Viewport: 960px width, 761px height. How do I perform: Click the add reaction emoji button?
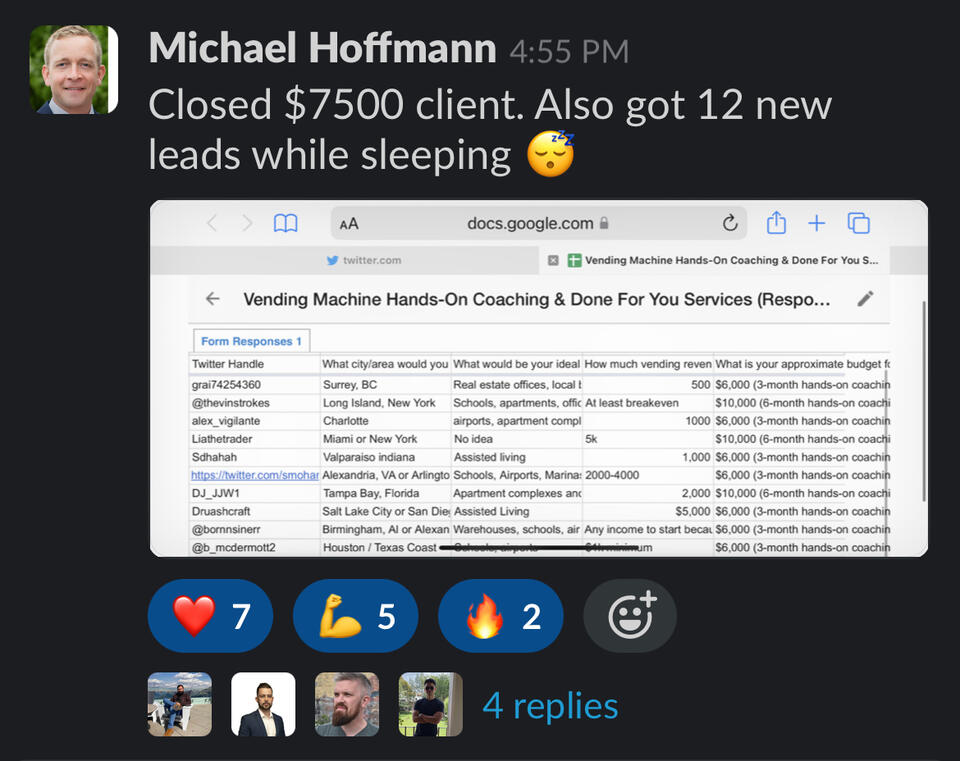click(x=629, y=616)
